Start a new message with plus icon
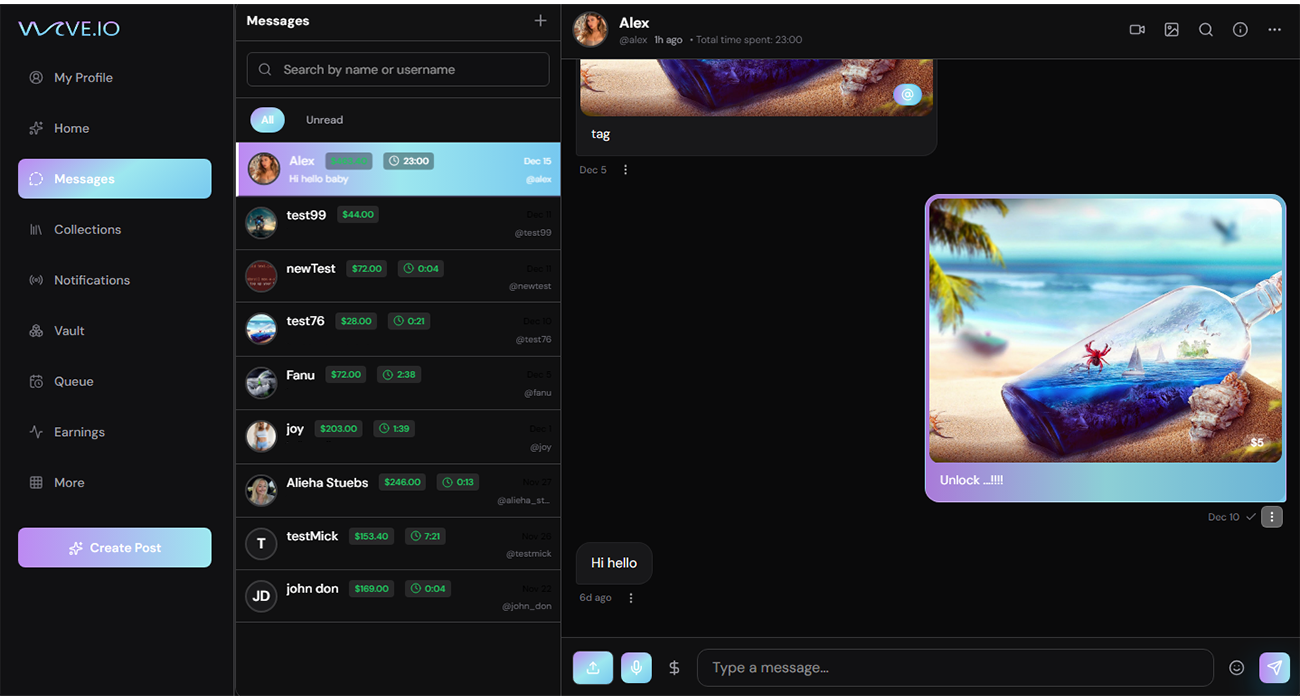This screenshot has width=1300, height=700. (x=540, y=21)
